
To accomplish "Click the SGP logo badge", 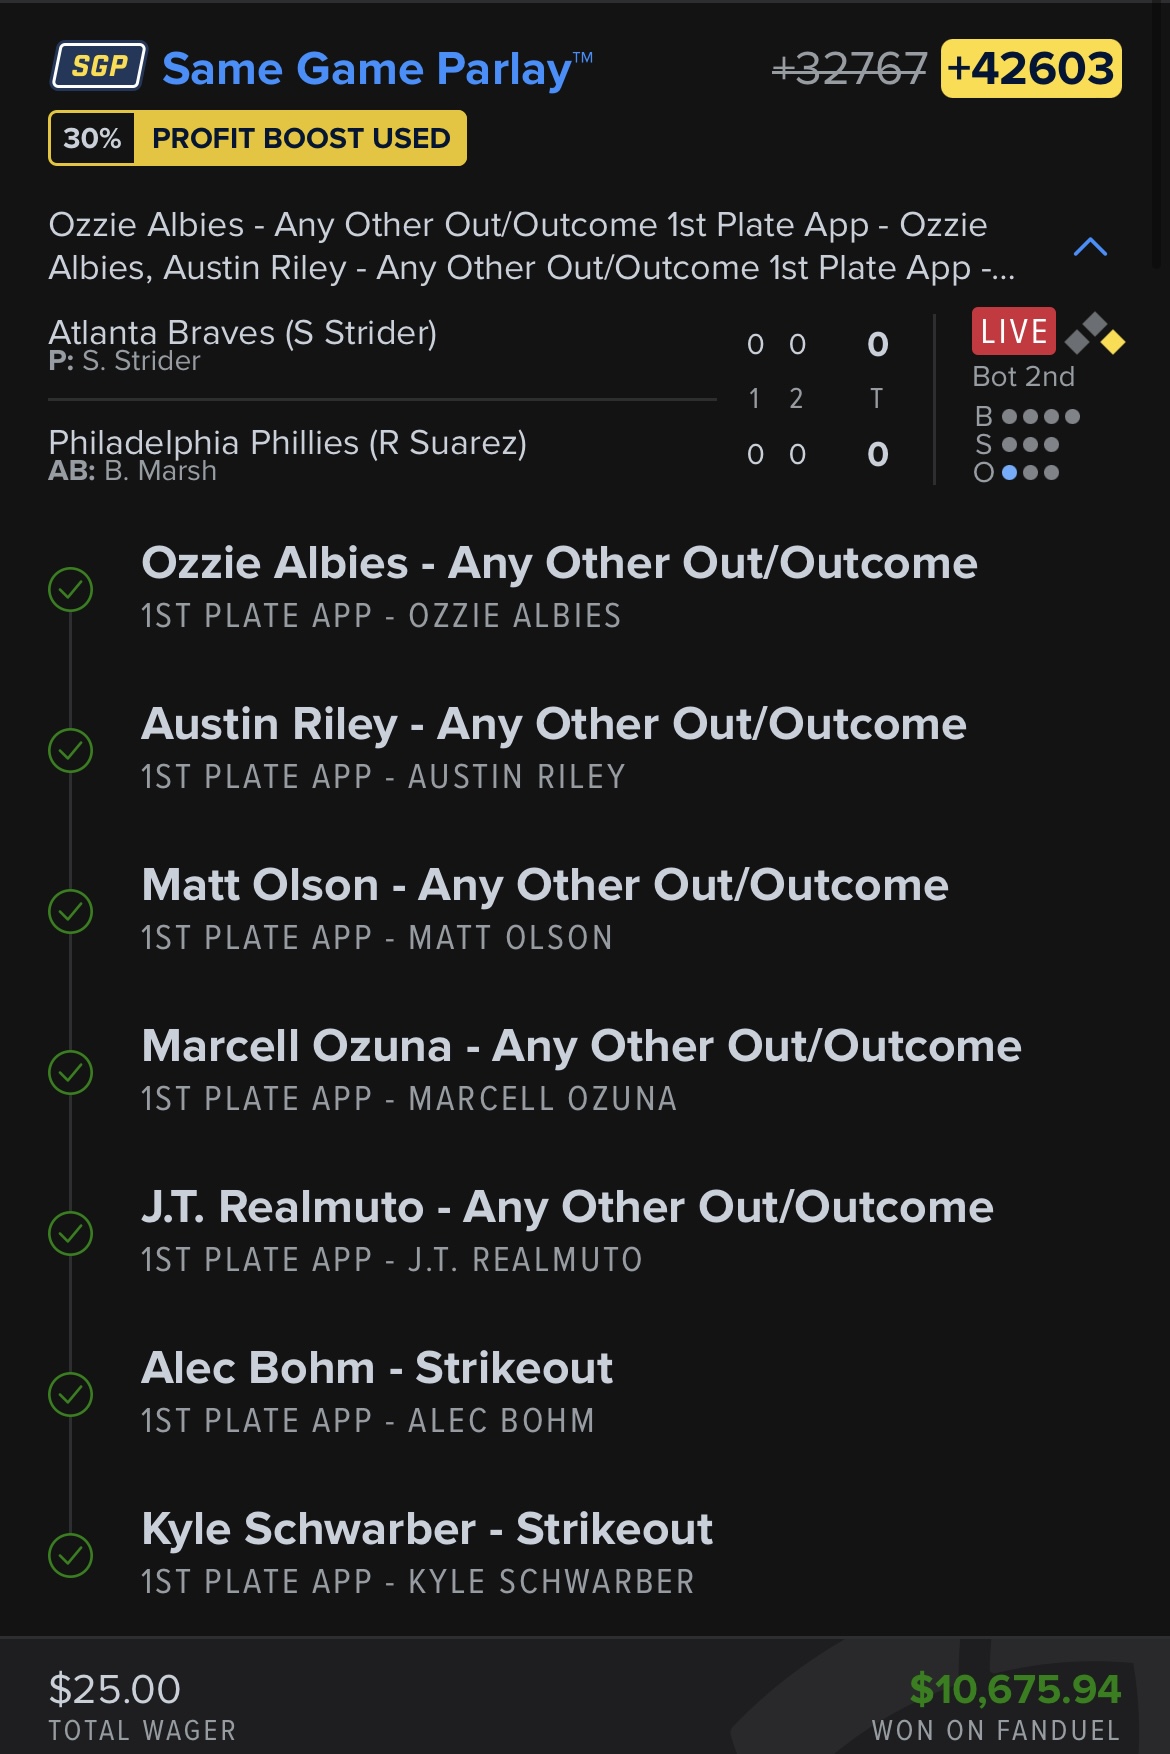I will tap(99, 66).
